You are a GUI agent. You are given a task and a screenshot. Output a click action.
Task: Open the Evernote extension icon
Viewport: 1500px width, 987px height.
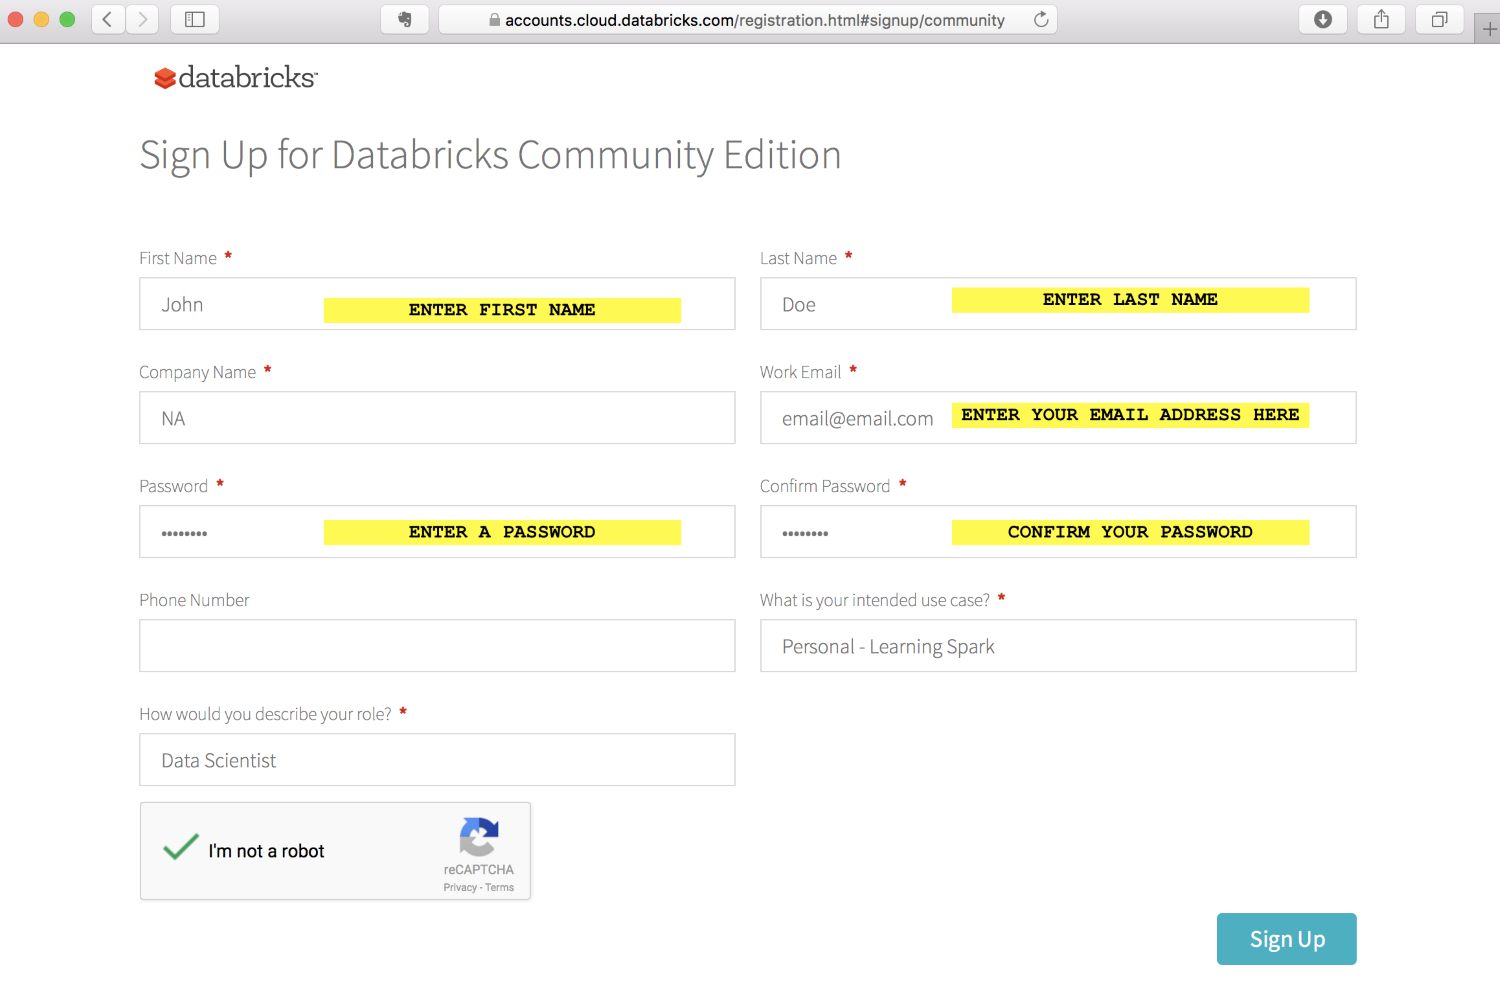[x=405, y=19]
